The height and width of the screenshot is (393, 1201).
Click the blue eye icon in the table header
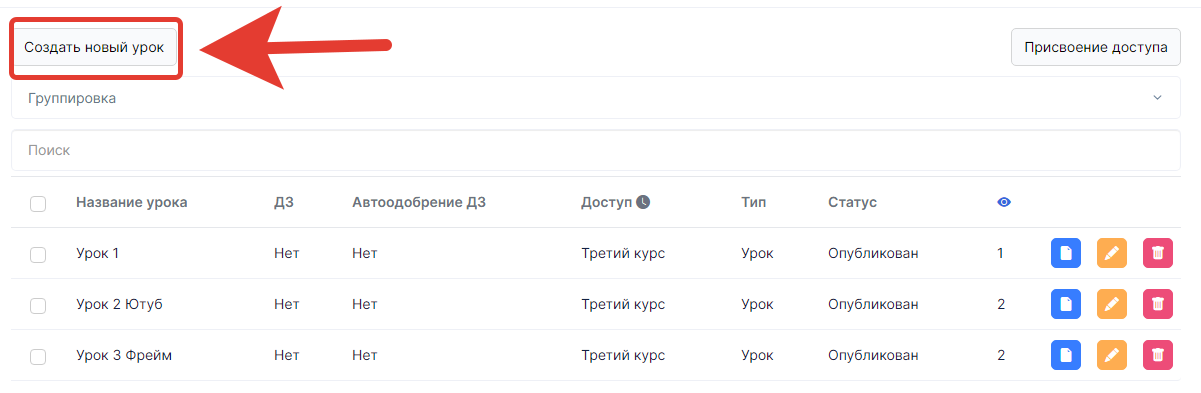(x=1004, y=202)
